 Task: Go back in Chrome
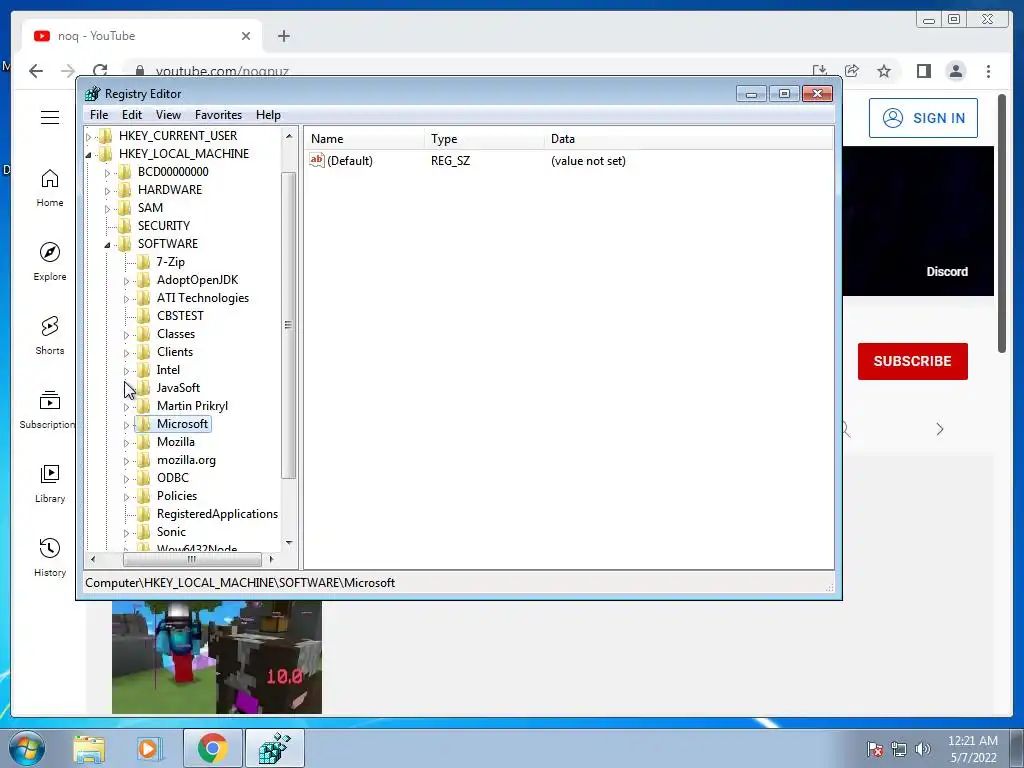pos(36,71)
